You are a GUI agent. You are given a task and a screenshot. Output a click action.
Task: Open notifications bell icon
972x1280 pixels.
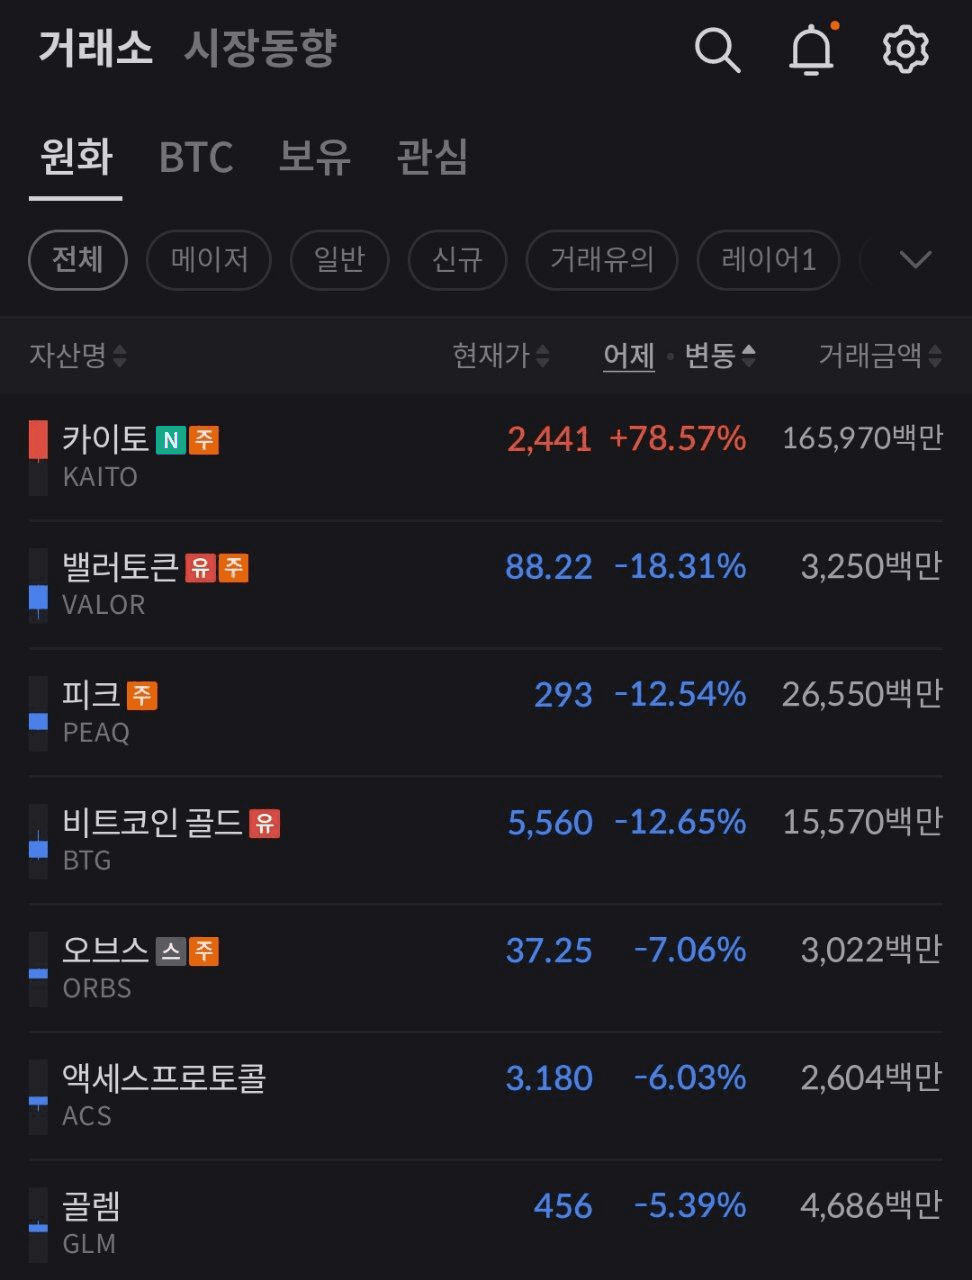point(811,49)
